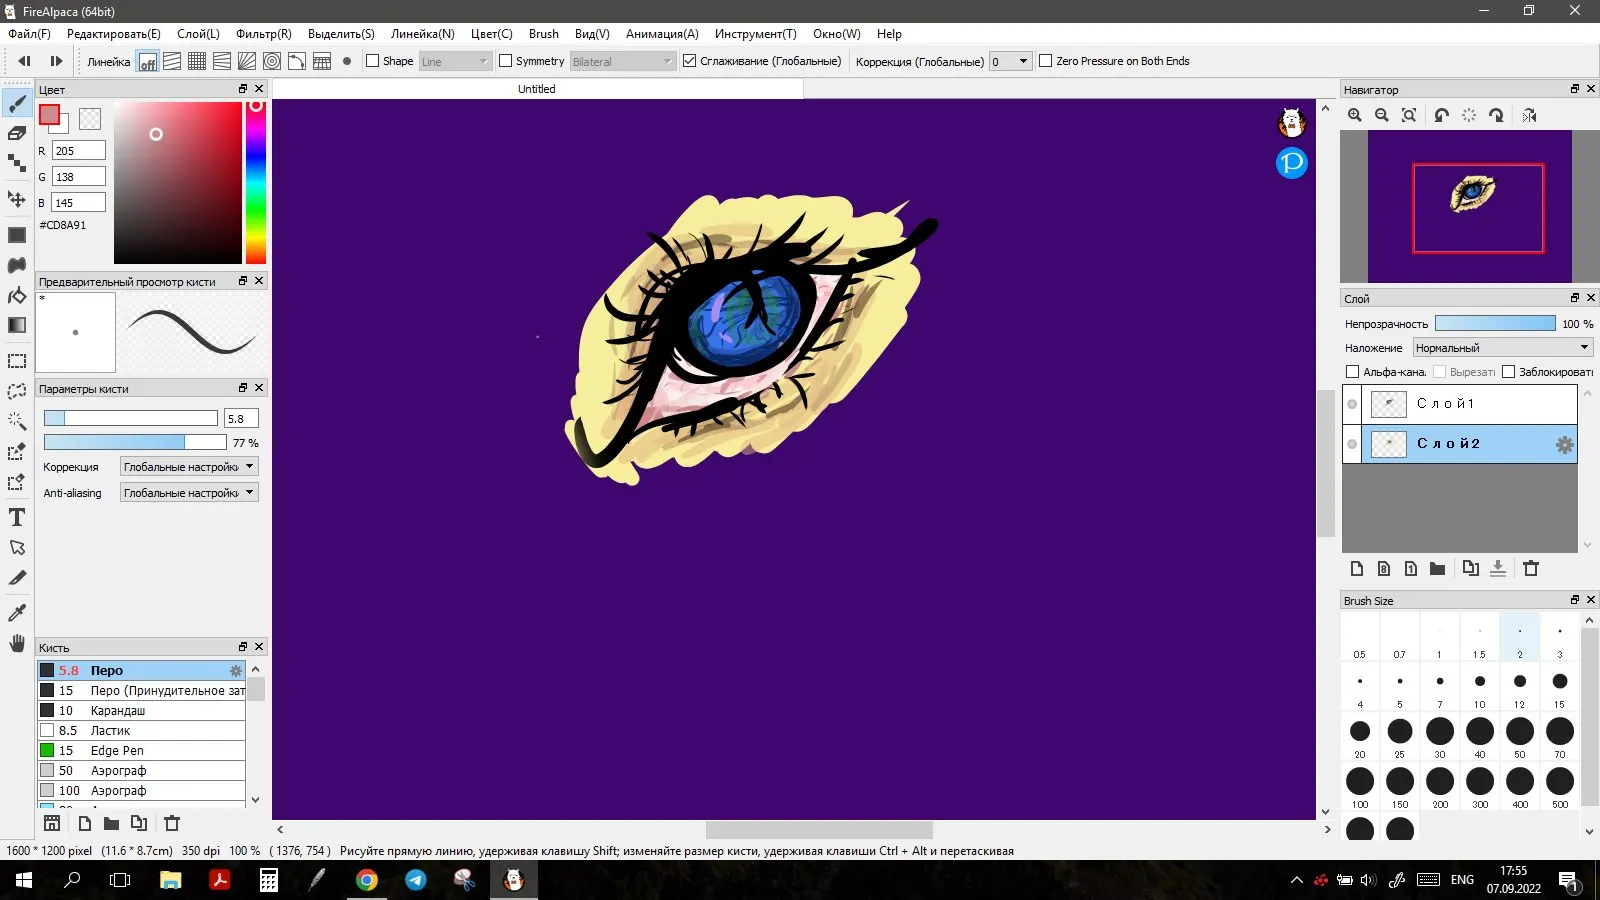Click the R color value field

78,151
